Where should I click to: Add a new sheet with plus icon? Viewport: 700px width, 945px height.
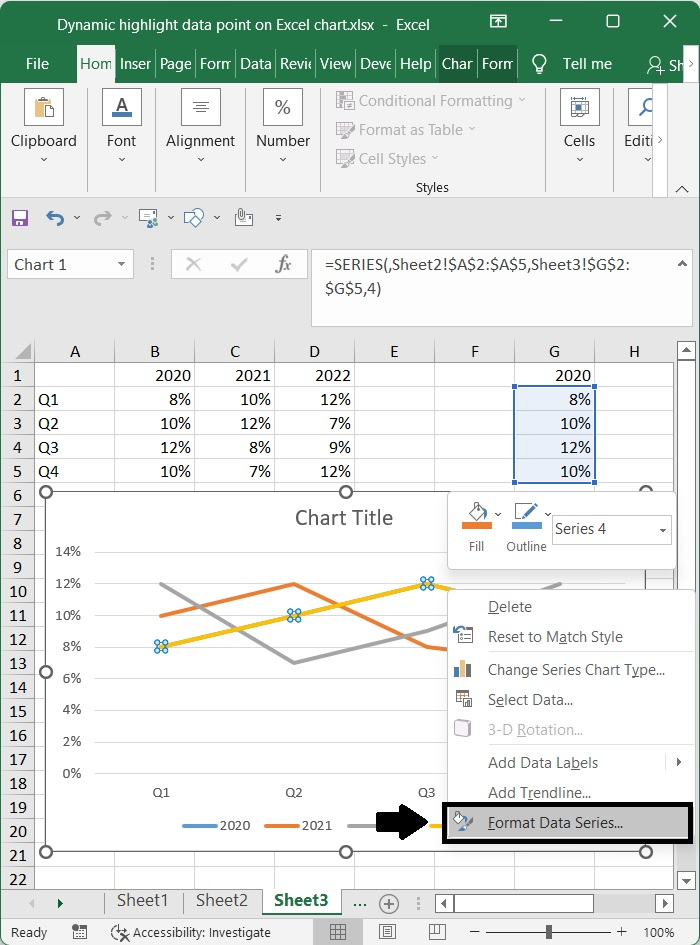[x=389, y=903]
